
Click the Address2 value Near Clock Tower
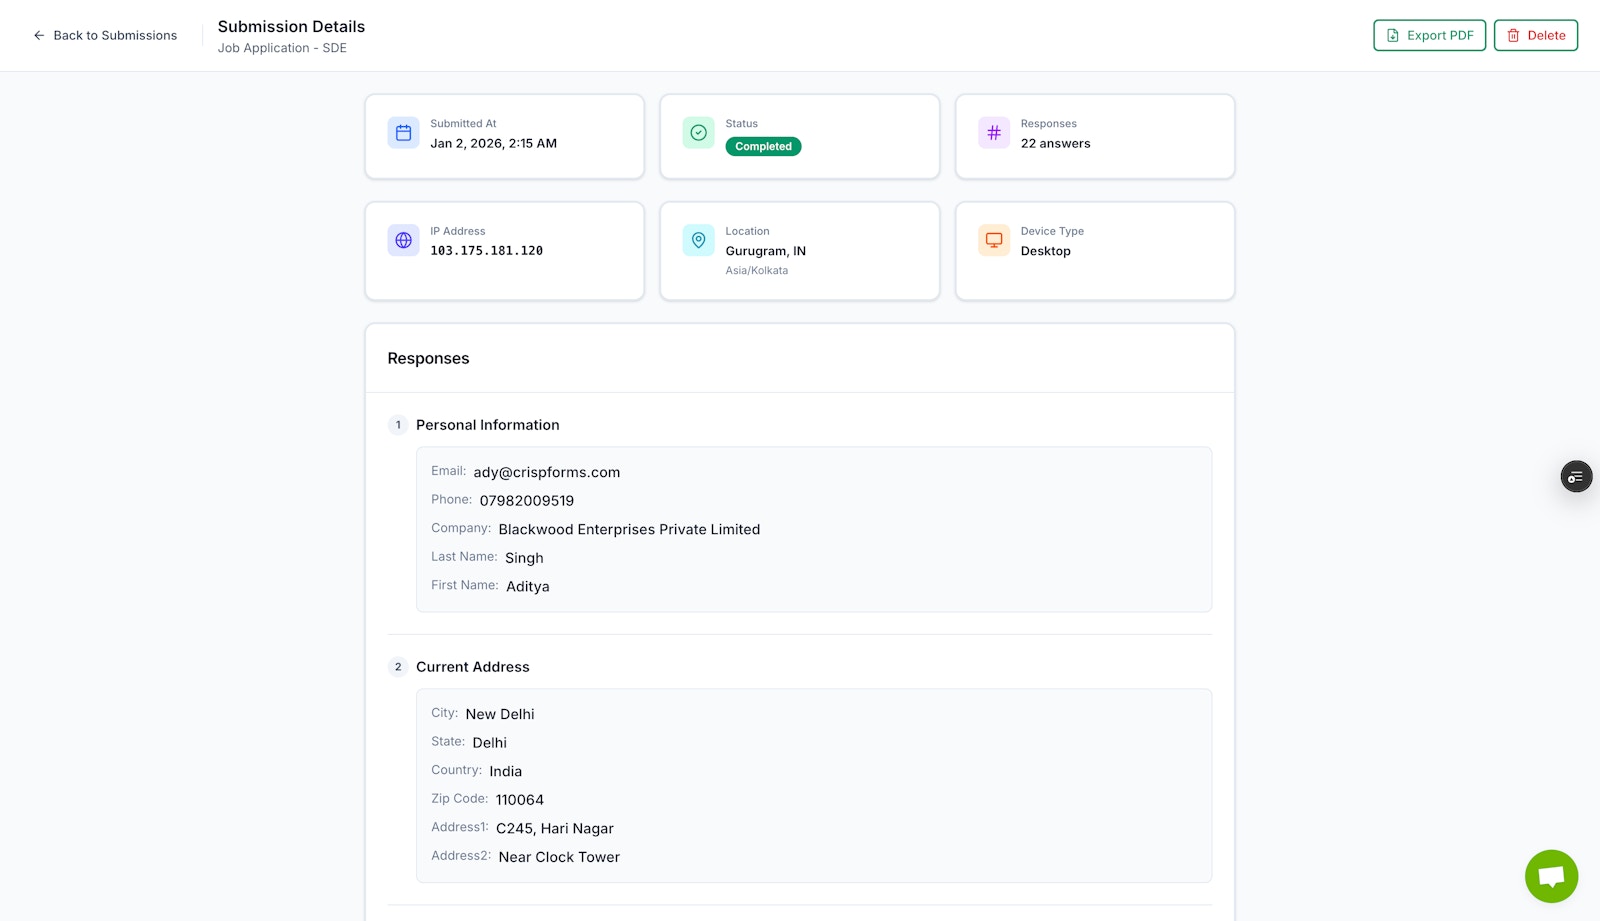click(559, 857)
